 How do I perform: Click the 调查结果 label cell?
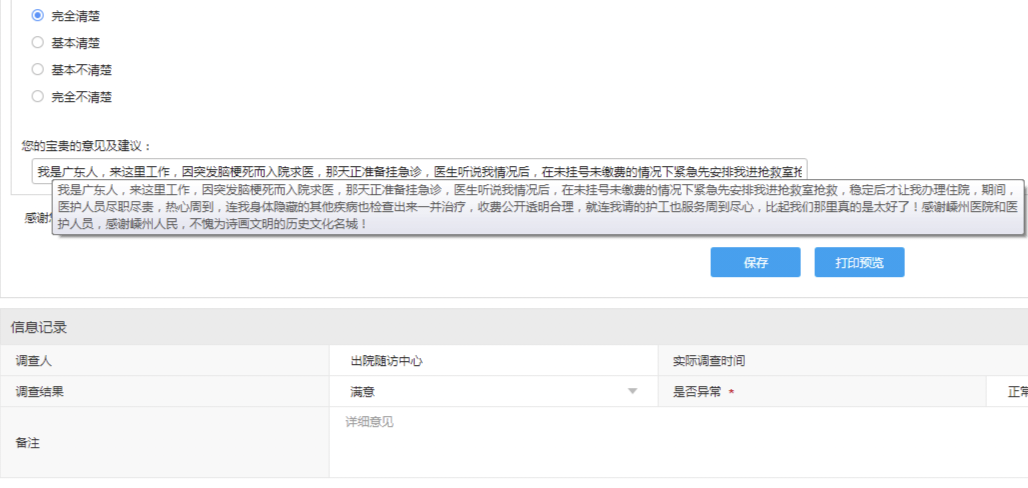(40, 391)
